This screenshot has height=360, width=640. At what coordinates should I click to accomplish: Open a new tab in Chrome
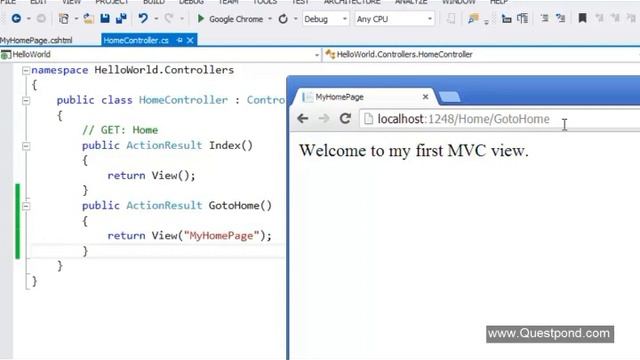tap(449, 97)
